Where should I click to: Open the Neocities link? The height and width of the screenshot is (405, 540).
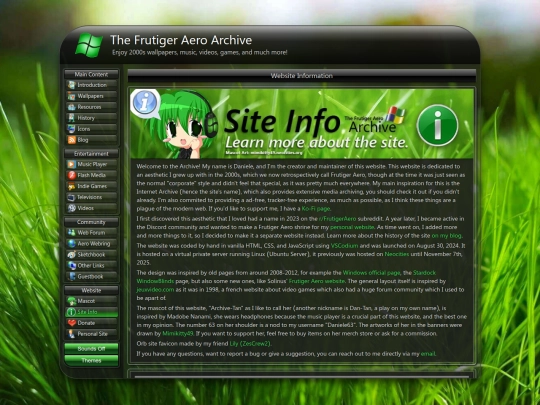tap(397, 255)
